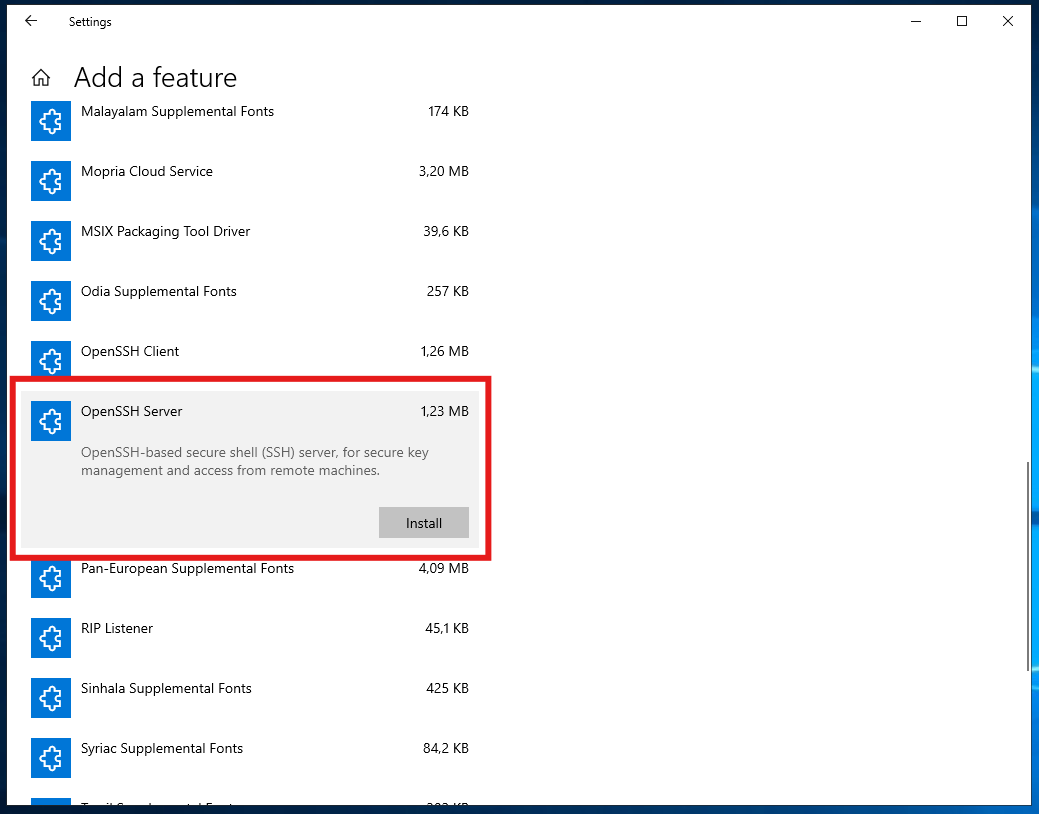The width and height of the screenshot is (1039, 814).
Task: Click the OpenSSH Server feature icon
Action: pos(51,421)
